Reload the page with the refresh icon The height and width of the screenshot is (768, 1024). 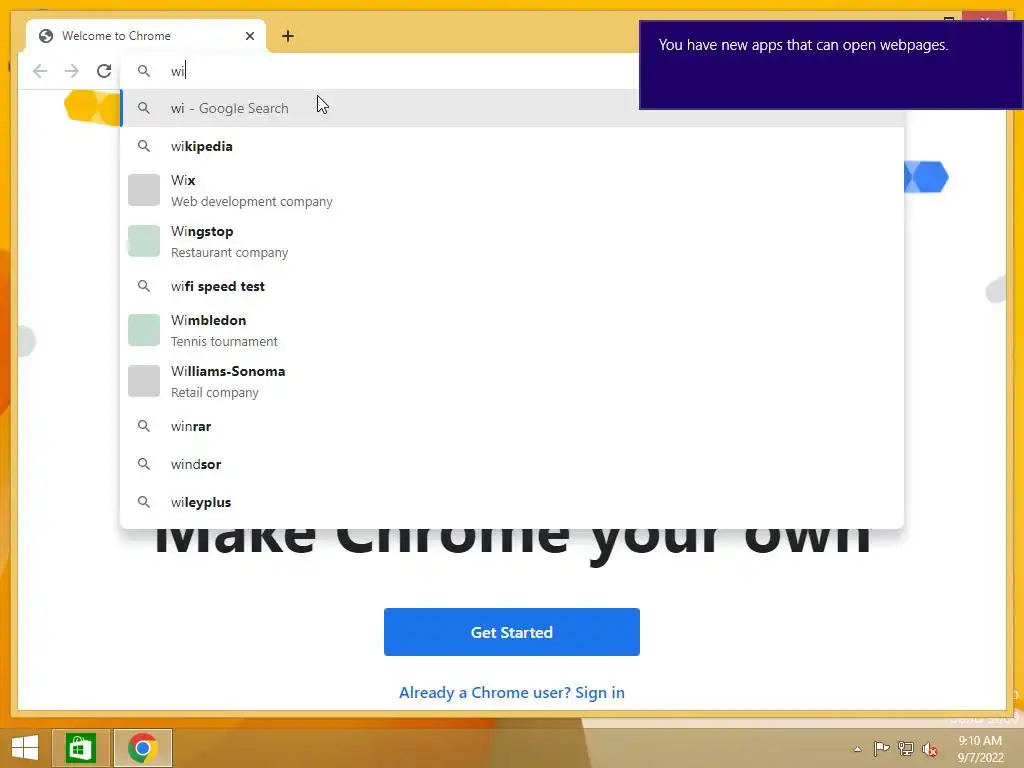pos(104,71)
